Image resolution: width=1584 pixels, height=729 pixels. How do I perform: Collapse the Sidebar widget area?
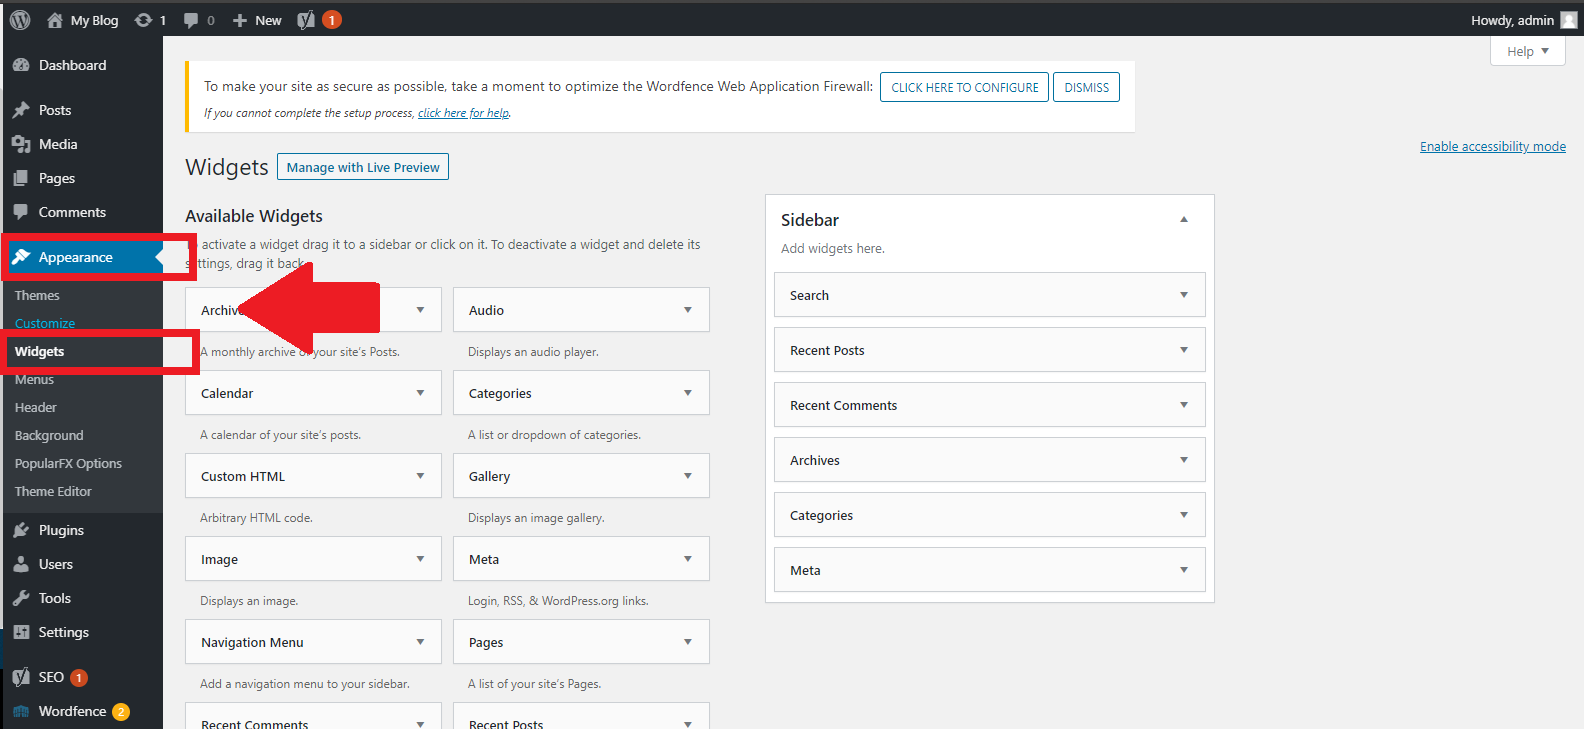click(1183, 220)
